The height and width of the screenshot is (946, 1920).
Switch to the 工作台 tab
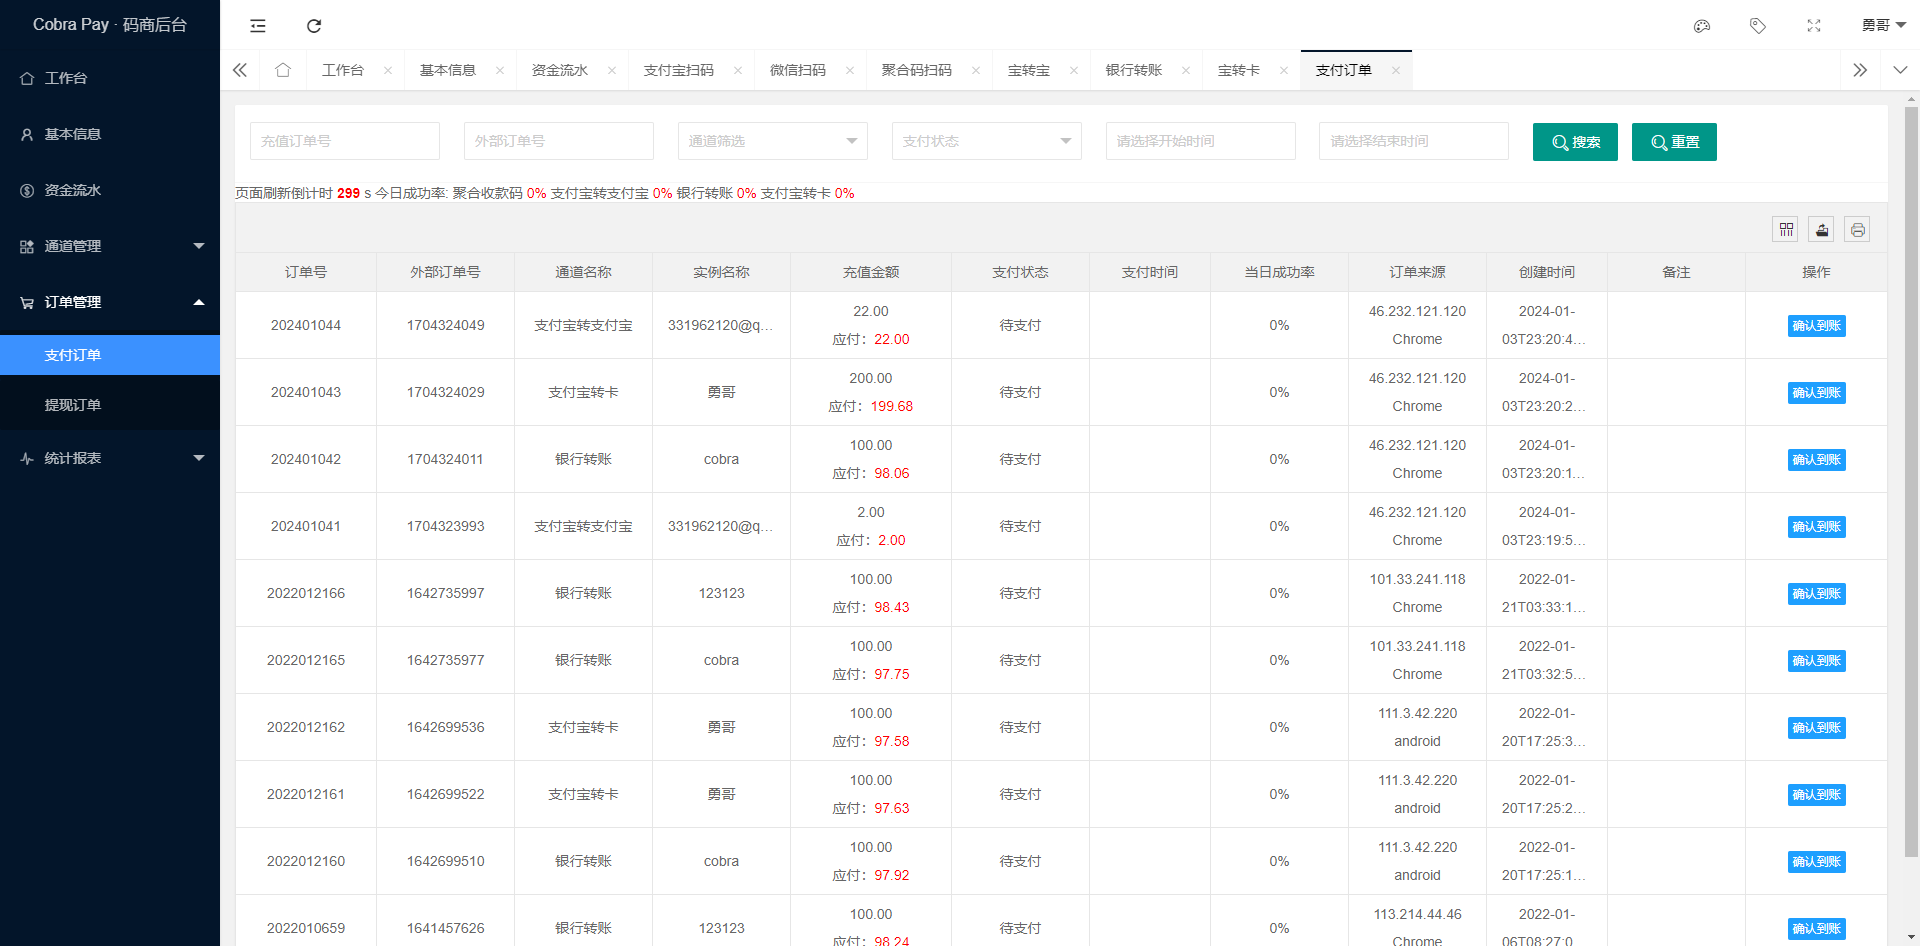[x=343, y=70]
